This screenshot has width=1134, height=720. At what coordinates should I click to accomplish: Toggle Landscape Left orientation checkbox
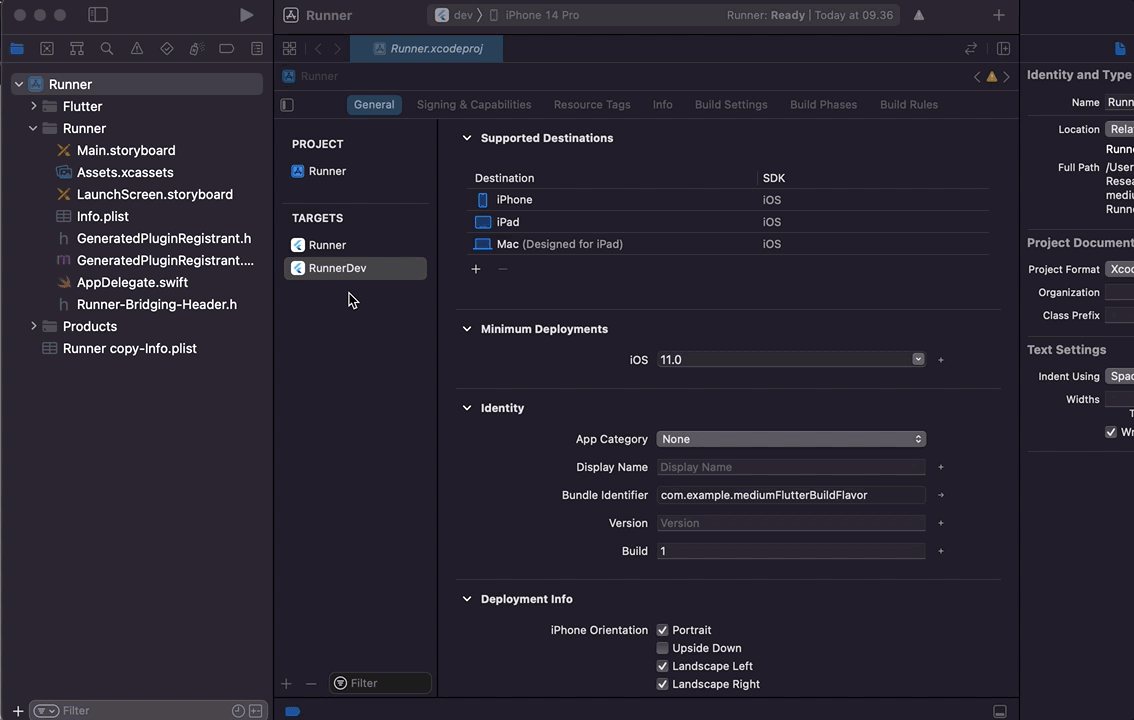(x=662, y=667)
